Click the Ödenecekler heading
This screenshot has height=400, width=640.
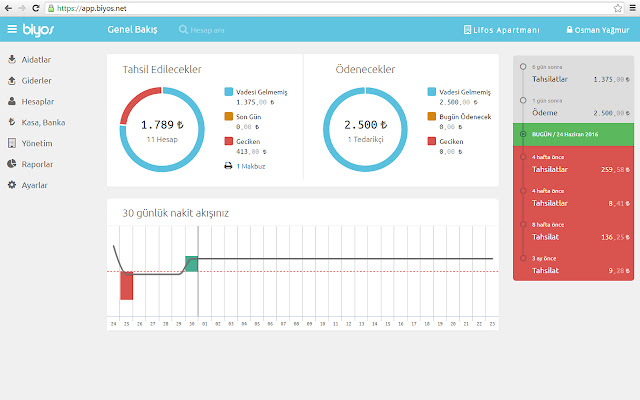click(365, 69)
